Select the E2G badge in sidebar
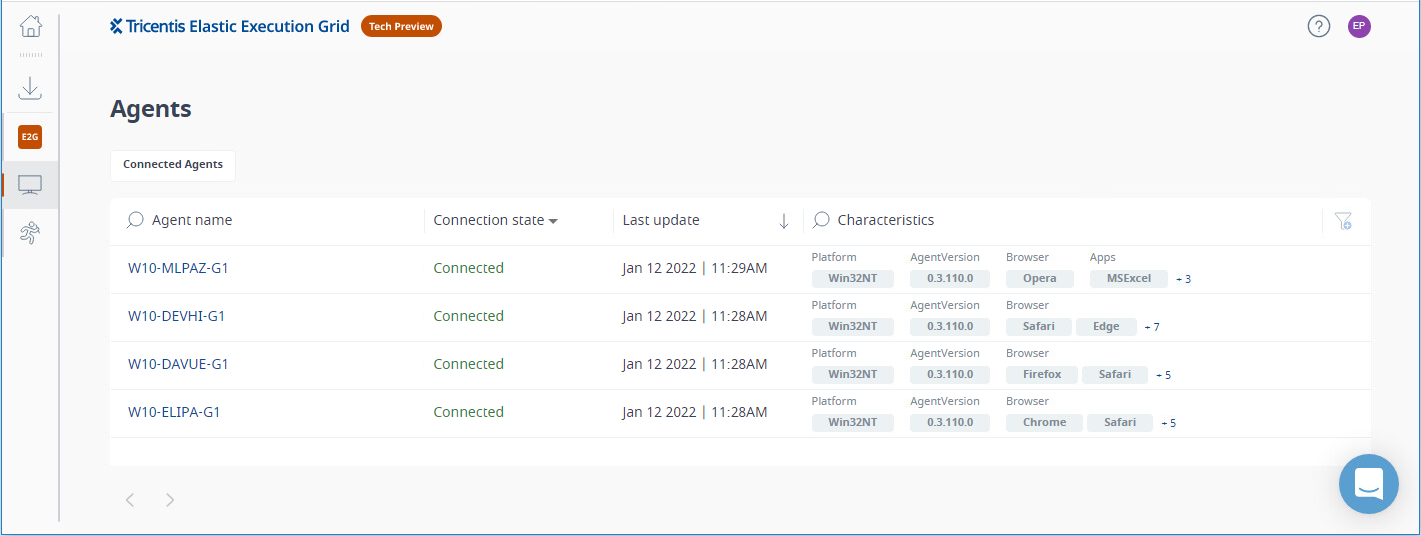1421x536 pixels. 30,137
